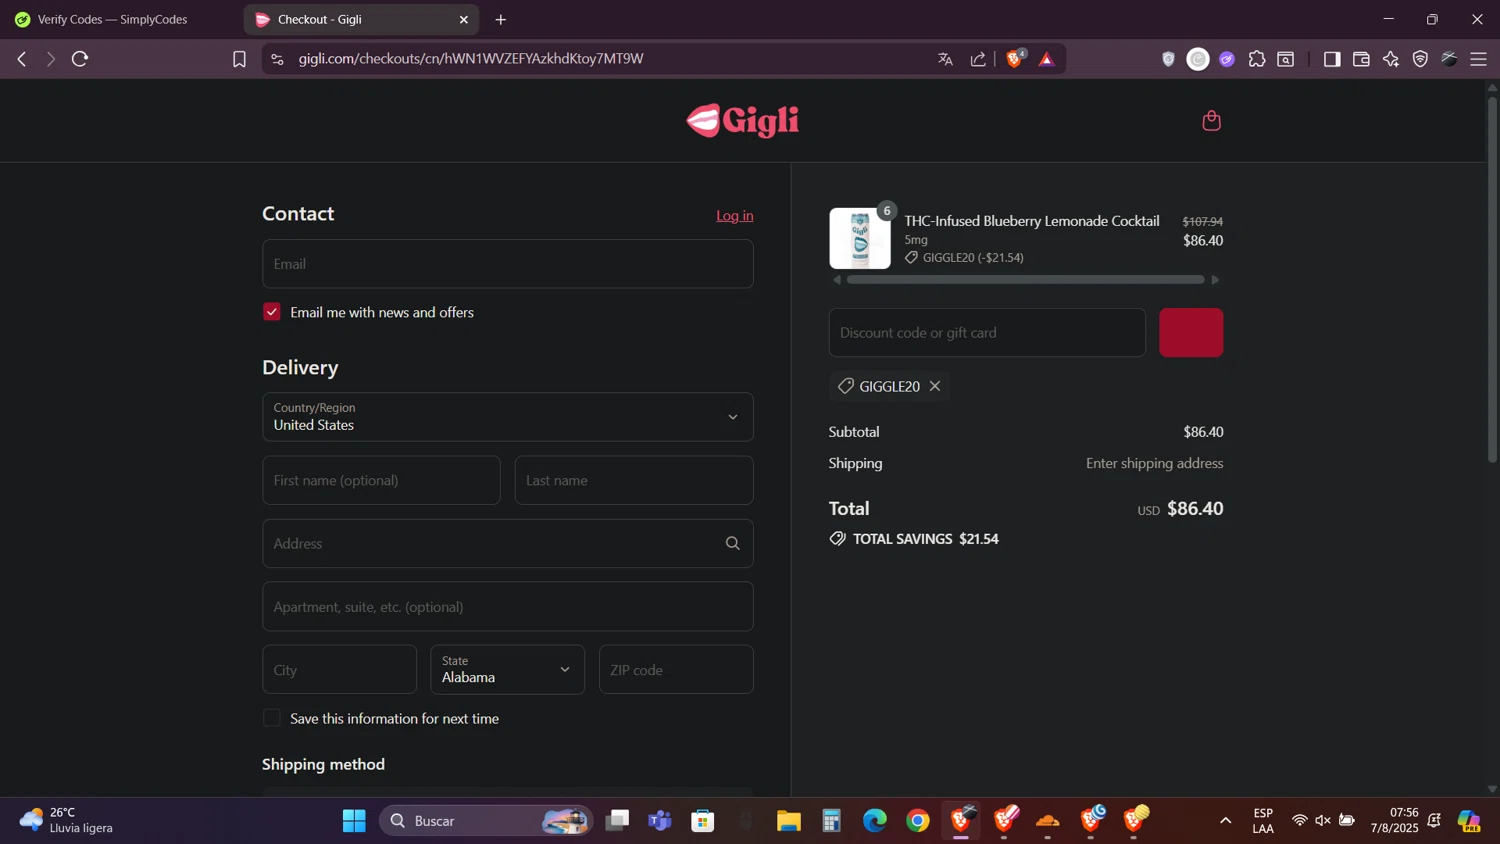This screenshot has height=844, width=1500.
Task: Click the Gigli logo in the header
Action: point(743,121)
